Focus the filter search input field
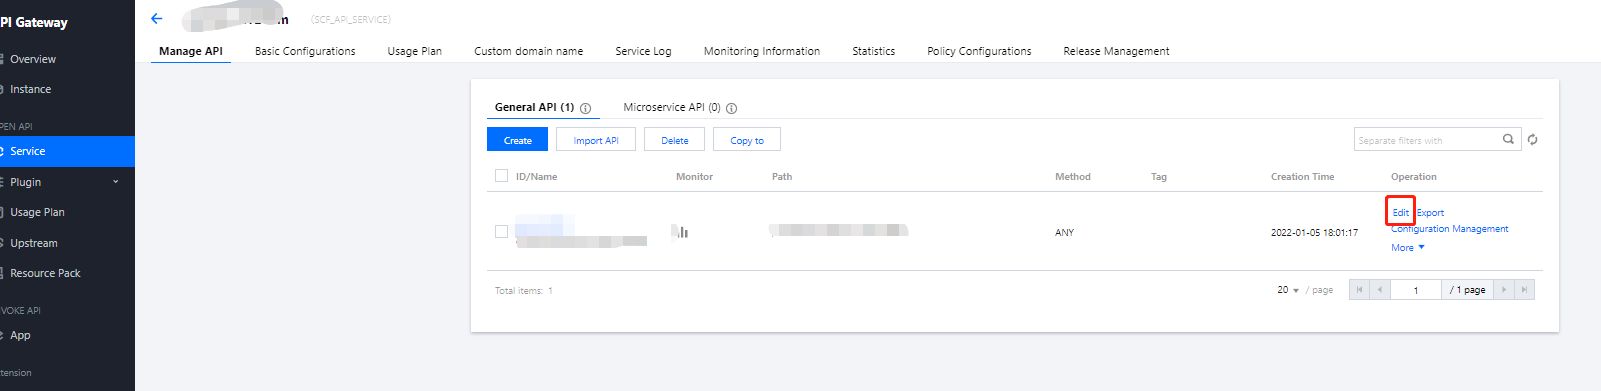This screenshot has height=391, width=1601. tap(1427, 140)
